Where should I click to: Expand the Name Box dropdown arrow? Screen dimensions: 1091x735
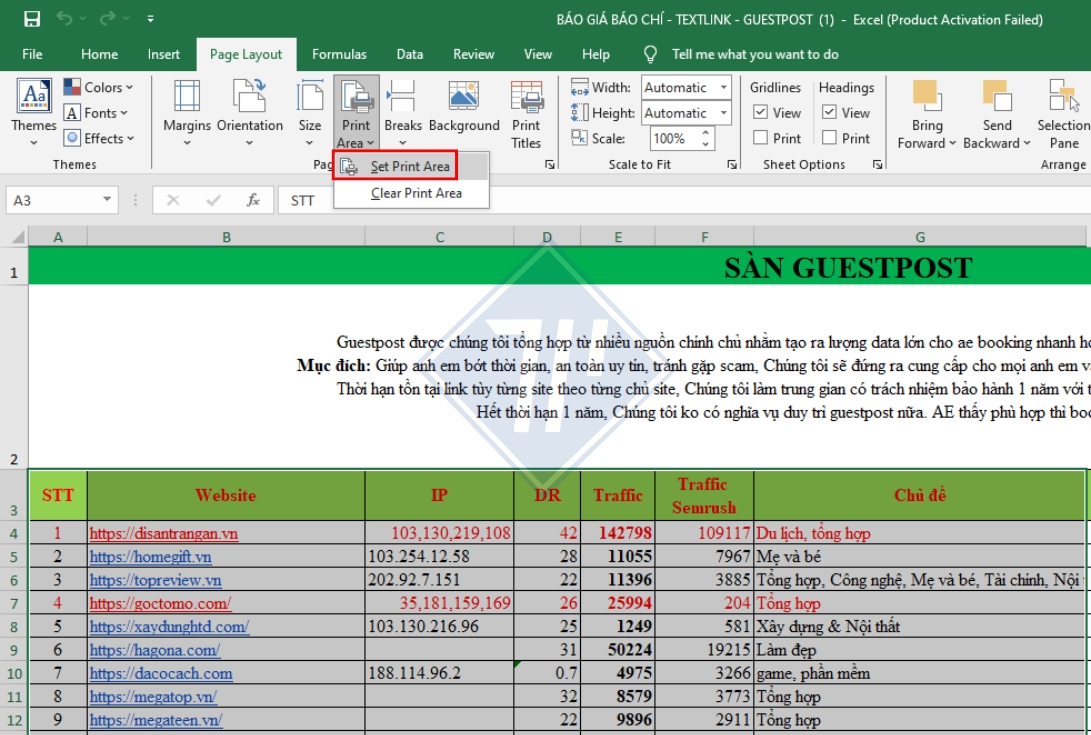coord(107,200)
